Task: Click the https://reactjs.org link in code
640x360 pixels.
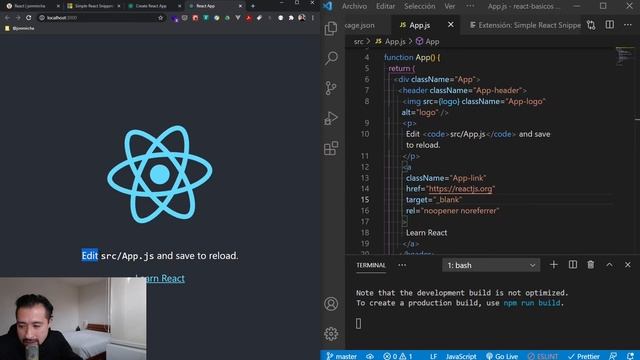Action: coord(460,189)
